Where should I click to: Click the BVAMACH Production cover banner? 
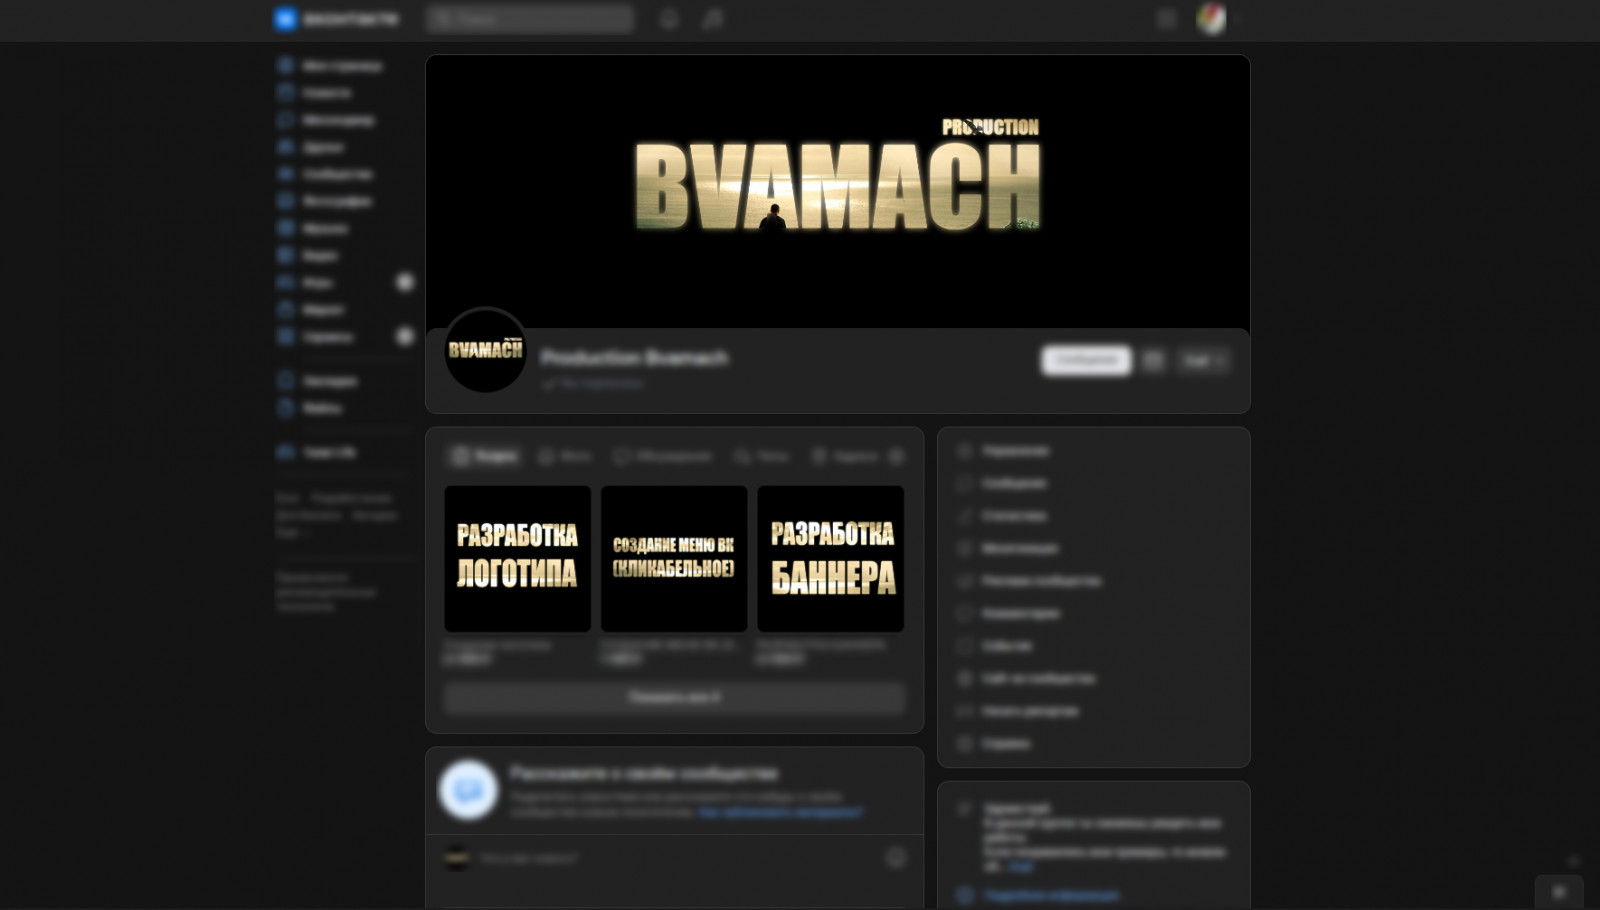pos(838,190)
